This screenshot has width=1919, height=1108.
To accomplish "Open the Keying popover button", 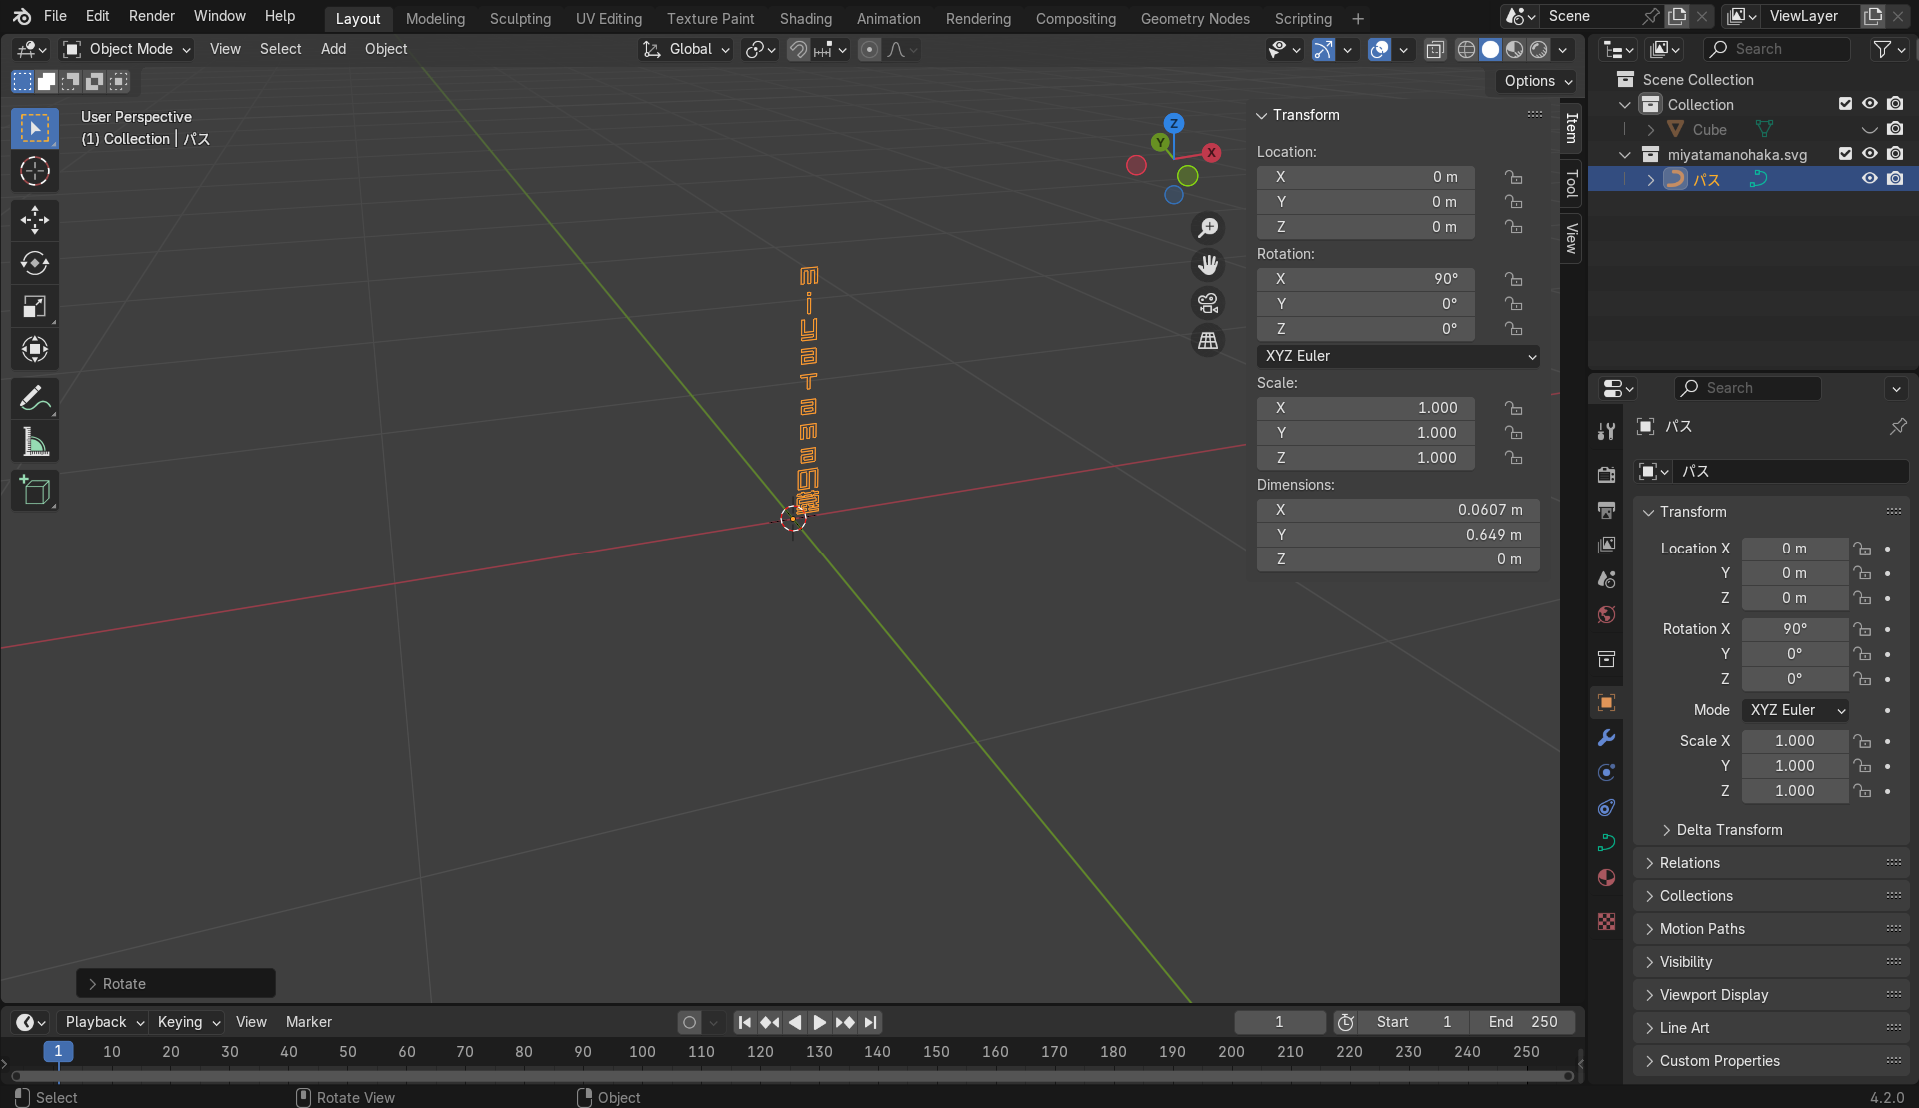I will click(189, 1022).
